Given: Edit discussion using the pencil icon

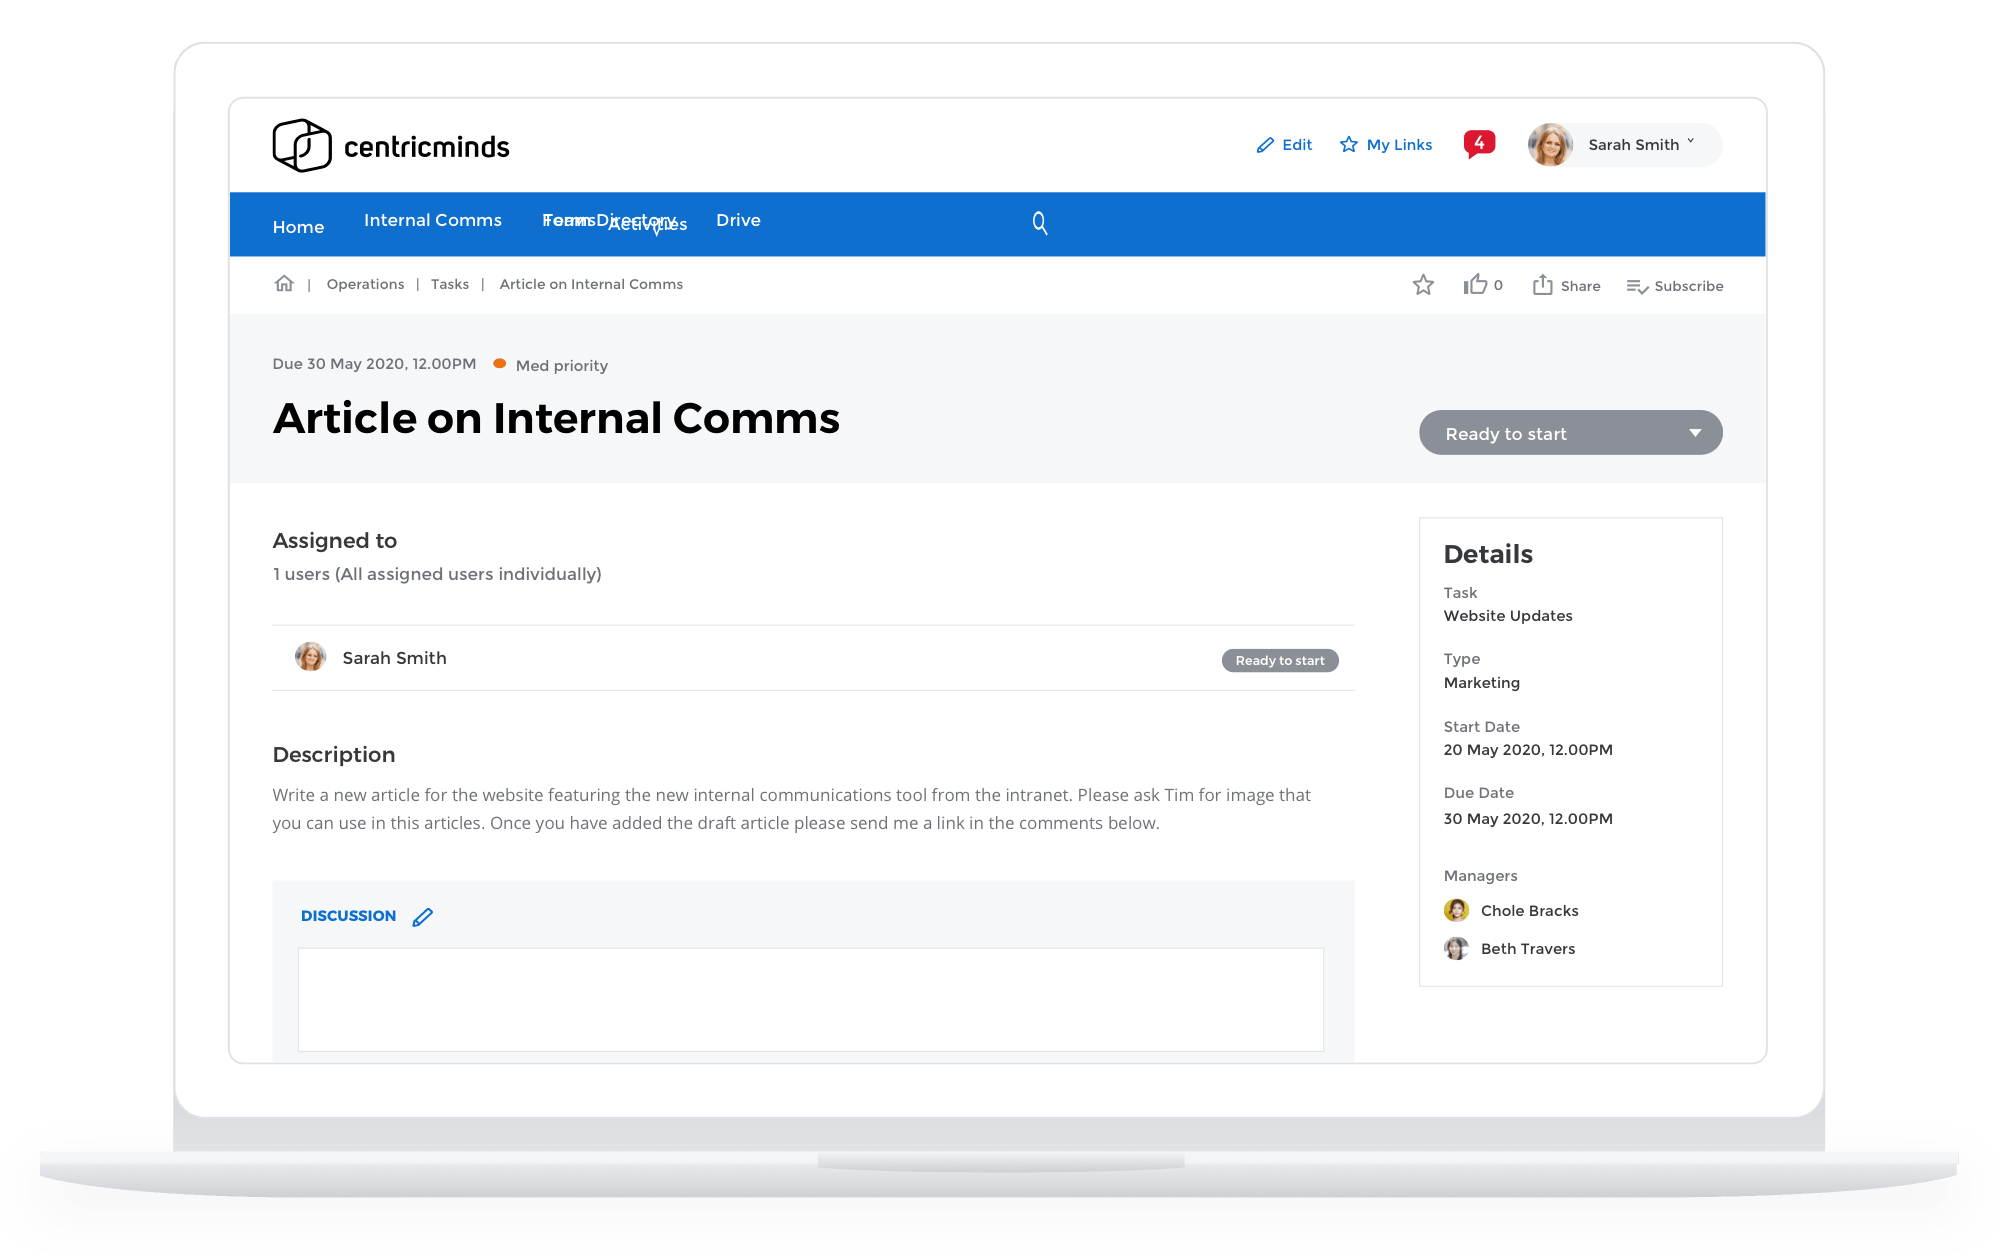Looking at the screenshot, I should (423, 917).
